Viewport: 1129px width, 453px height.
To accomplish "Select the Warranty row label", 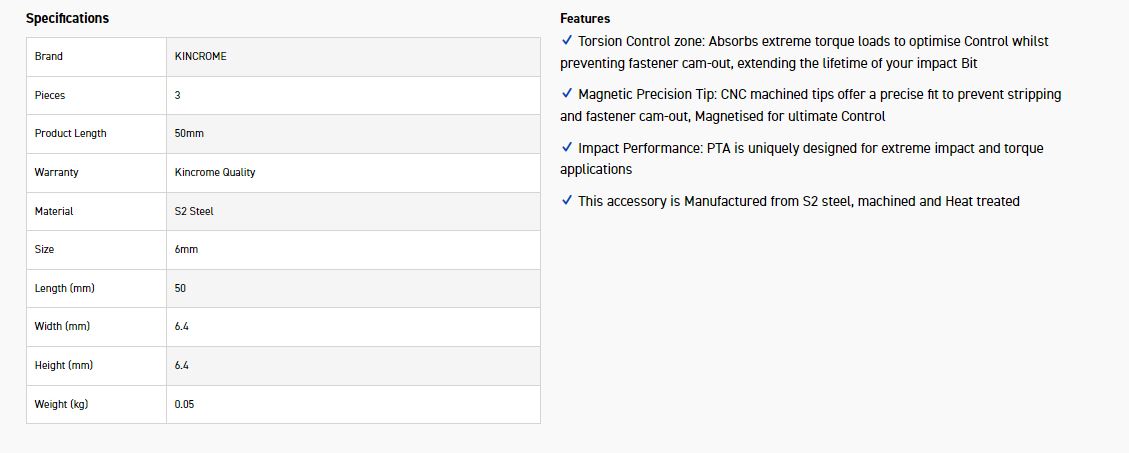I will (56, 172).
